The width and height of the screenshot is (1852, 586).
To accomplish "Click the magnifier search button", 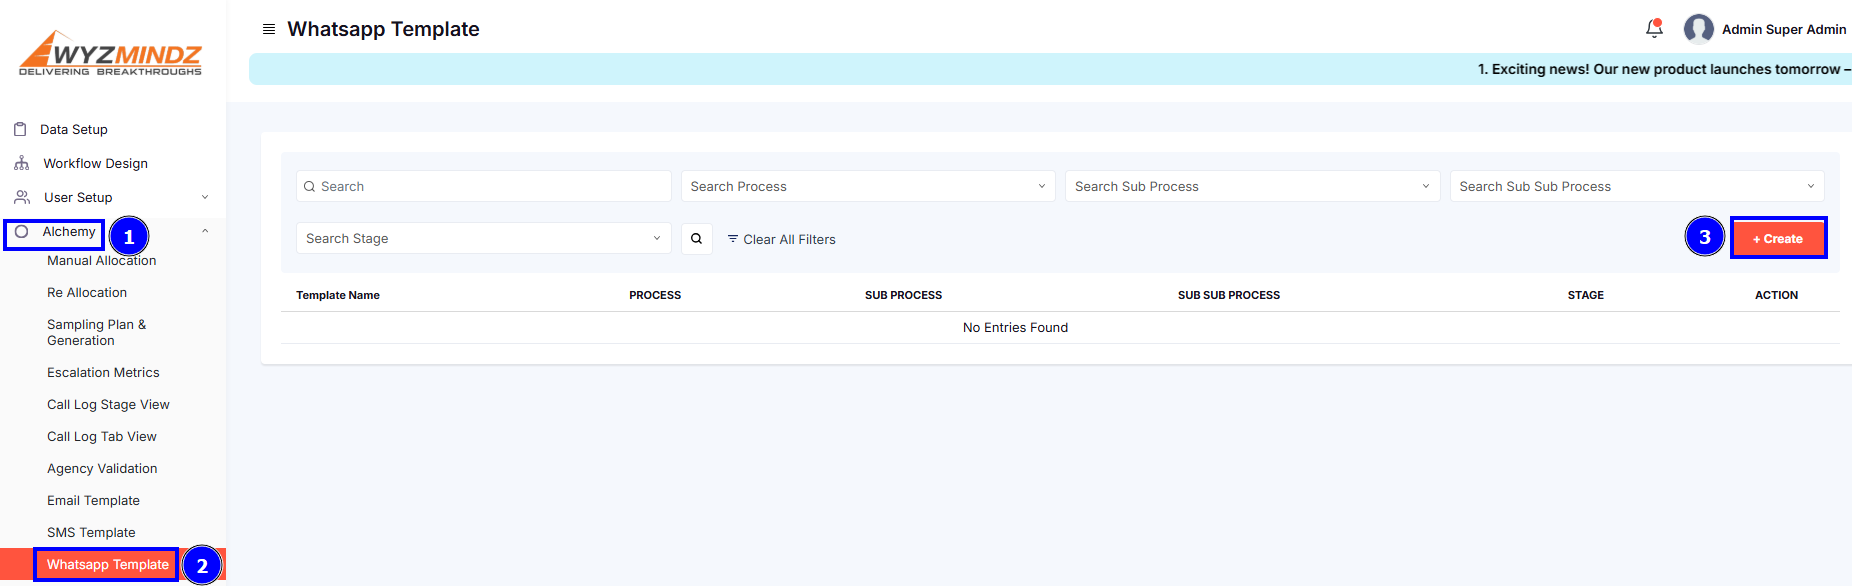I will [x=696, y=239].
